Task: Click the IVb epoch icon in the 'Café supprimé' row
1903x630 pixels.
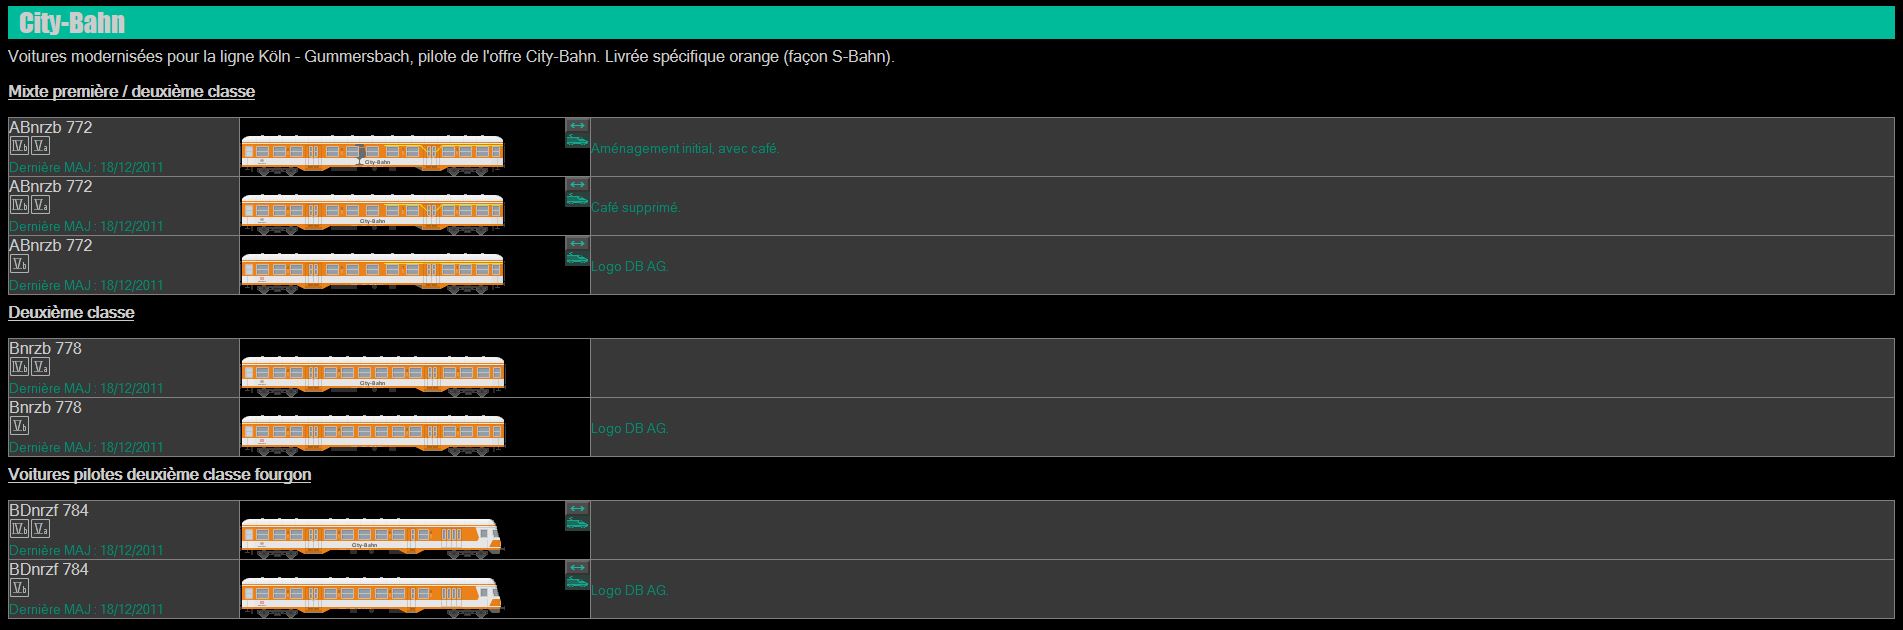Action: (x=19, y=205)
